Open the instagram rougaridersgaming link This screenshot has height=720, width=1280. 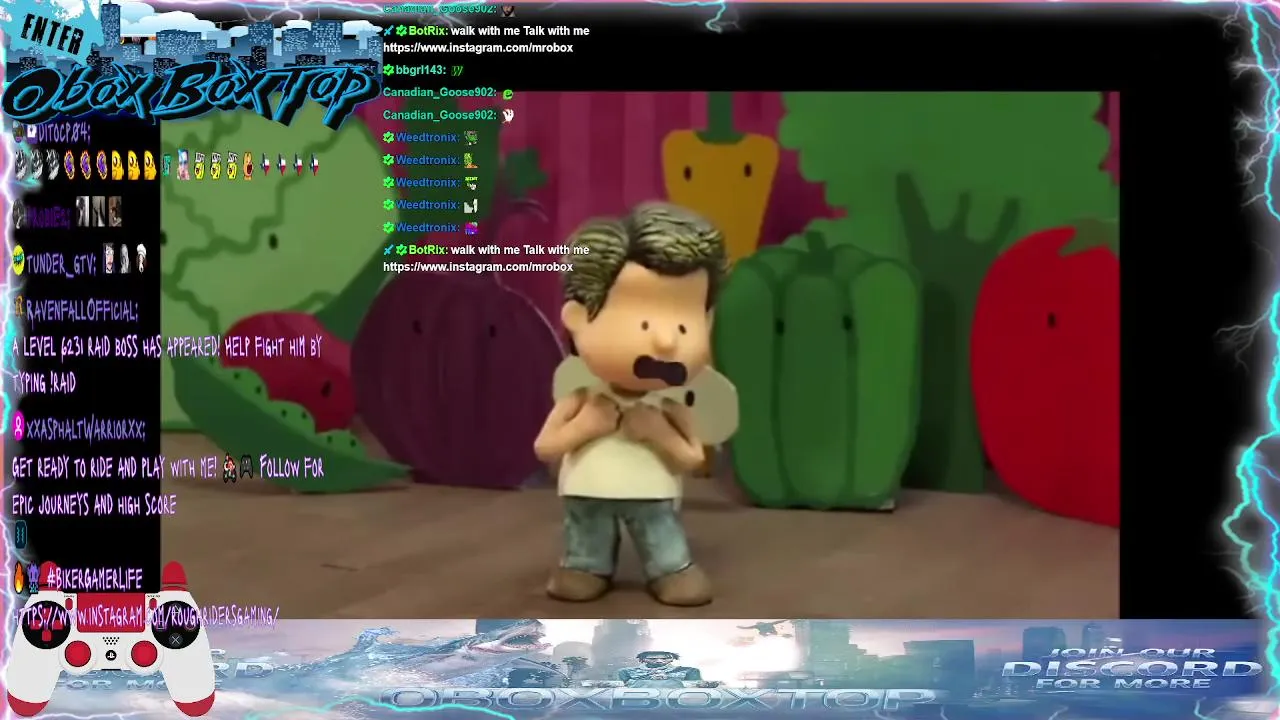click(146, 616)
